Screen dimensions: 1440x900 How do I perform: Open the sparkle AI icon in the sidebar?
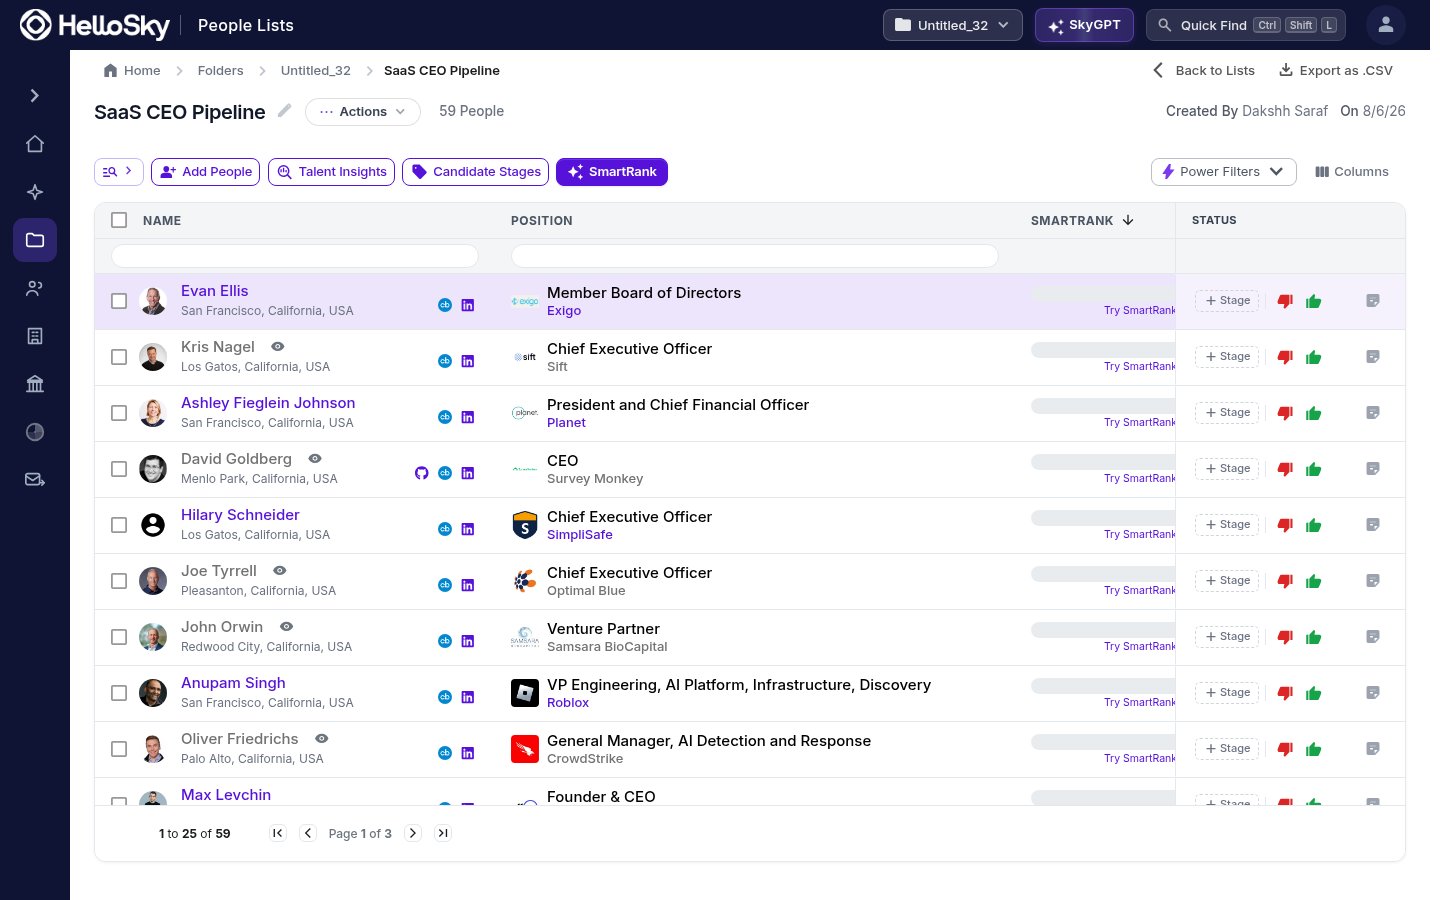(35, 192)
